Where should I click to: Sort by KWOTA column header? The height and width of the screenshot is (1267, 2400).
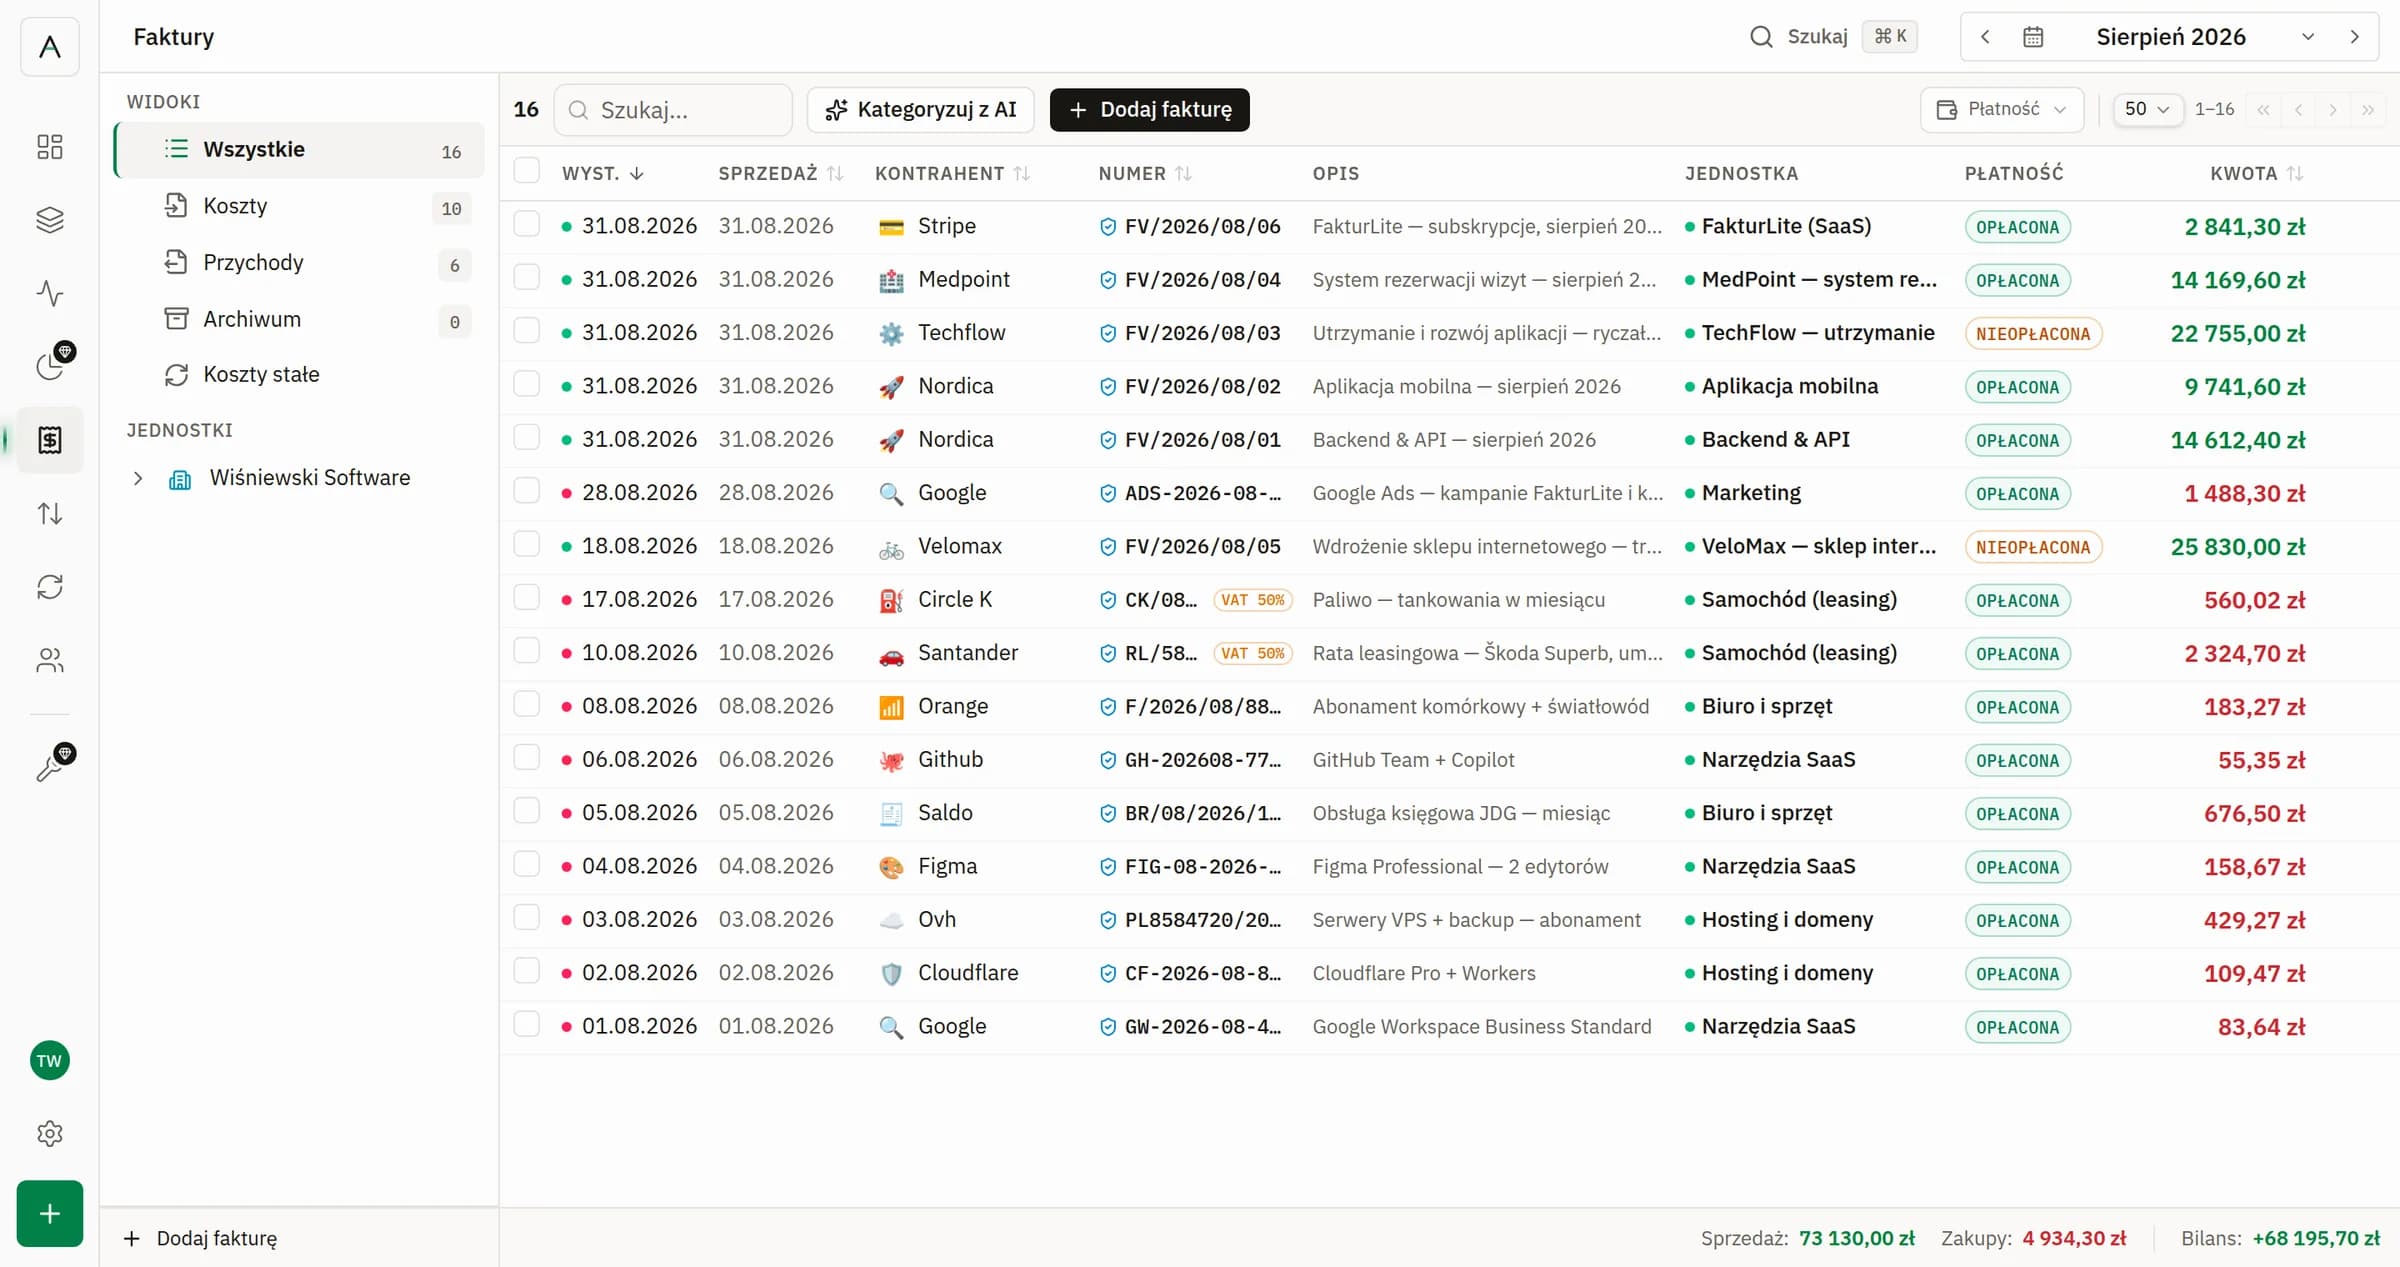coord(2256,174)
